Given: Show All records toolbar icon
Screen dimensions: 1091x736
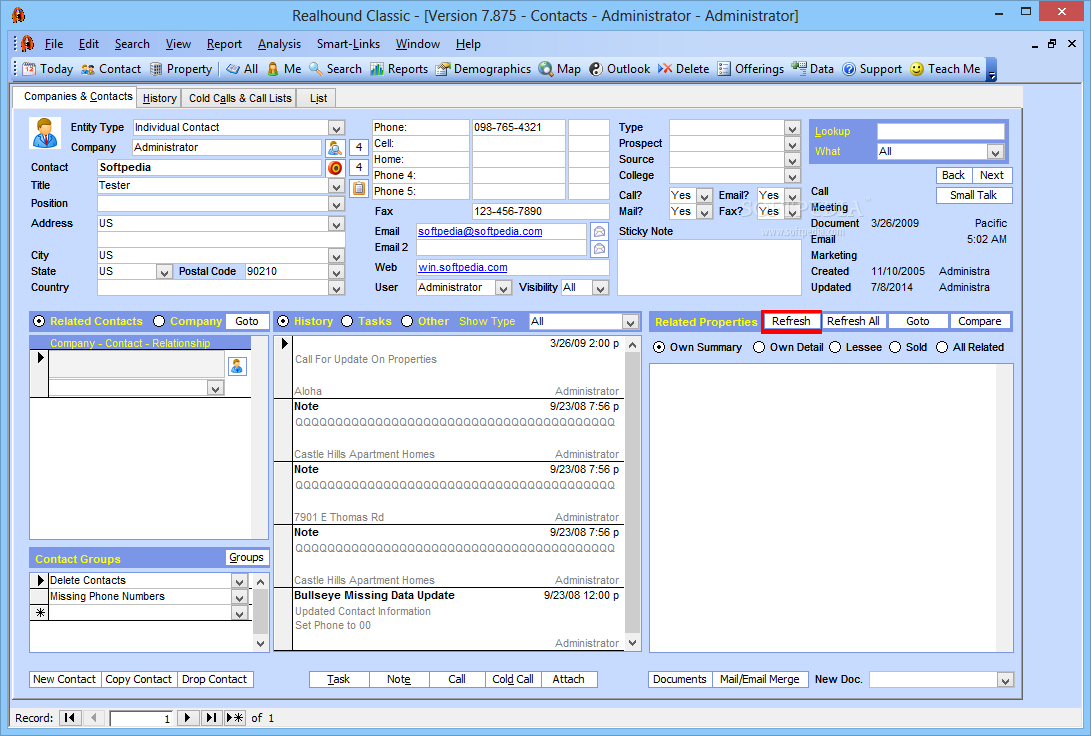Looking at the screenshot, I should click(x=243, y=69).
